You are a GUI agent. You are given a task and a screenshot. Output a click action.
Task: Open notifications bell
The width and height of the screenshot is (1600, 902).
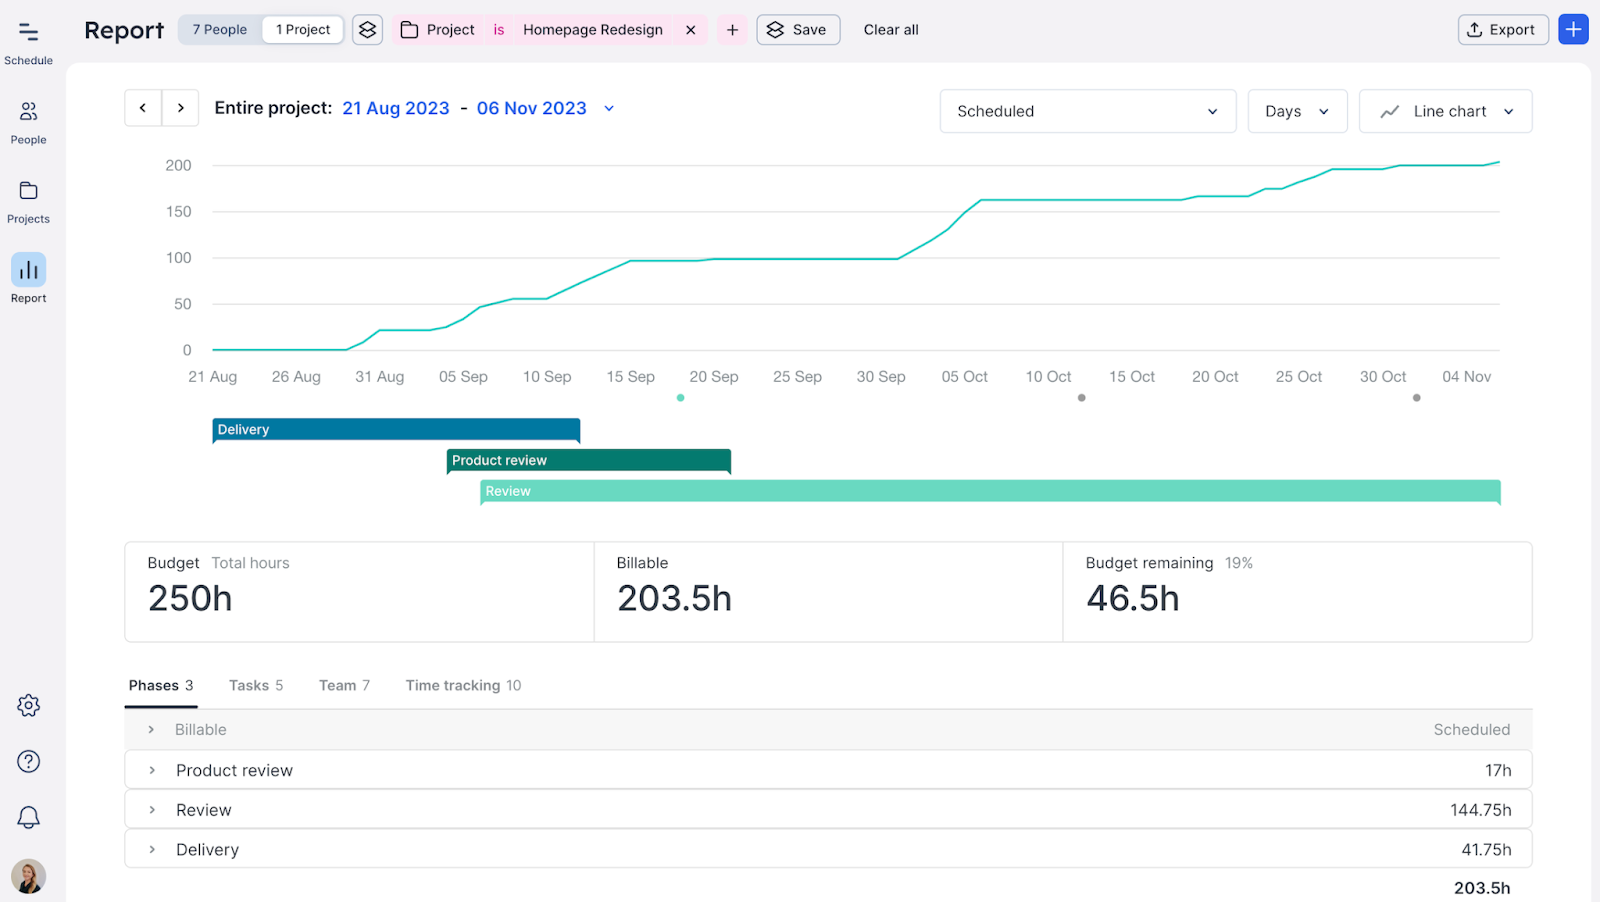pyautogui.click(x=28, y=818)
